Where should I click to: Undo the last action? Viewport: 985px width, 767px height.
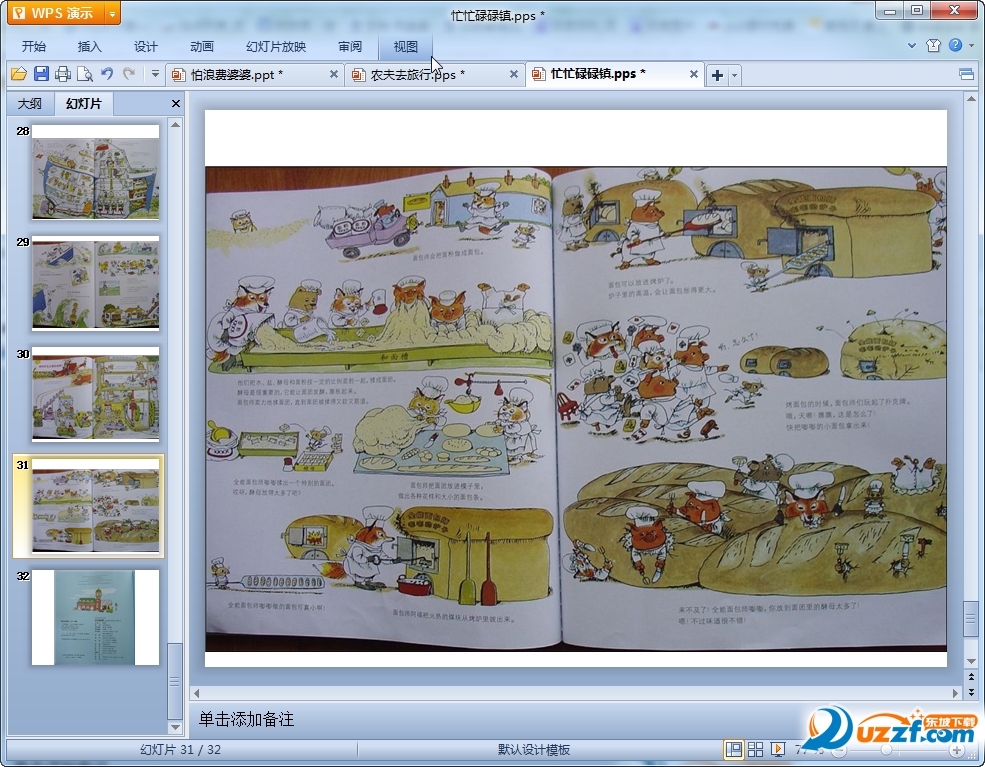coord(107,74)
